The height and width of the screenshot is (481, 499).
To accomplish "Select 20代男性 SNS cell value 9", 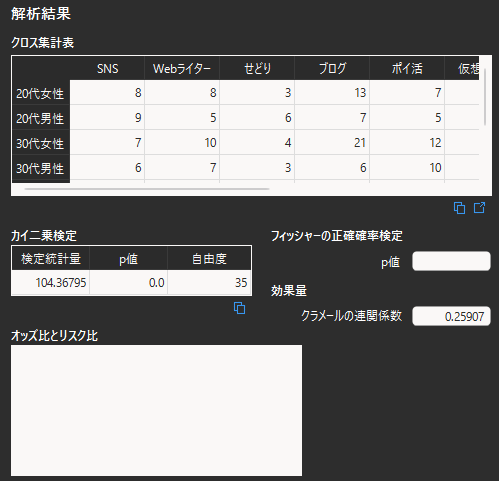I will (107, 118).
